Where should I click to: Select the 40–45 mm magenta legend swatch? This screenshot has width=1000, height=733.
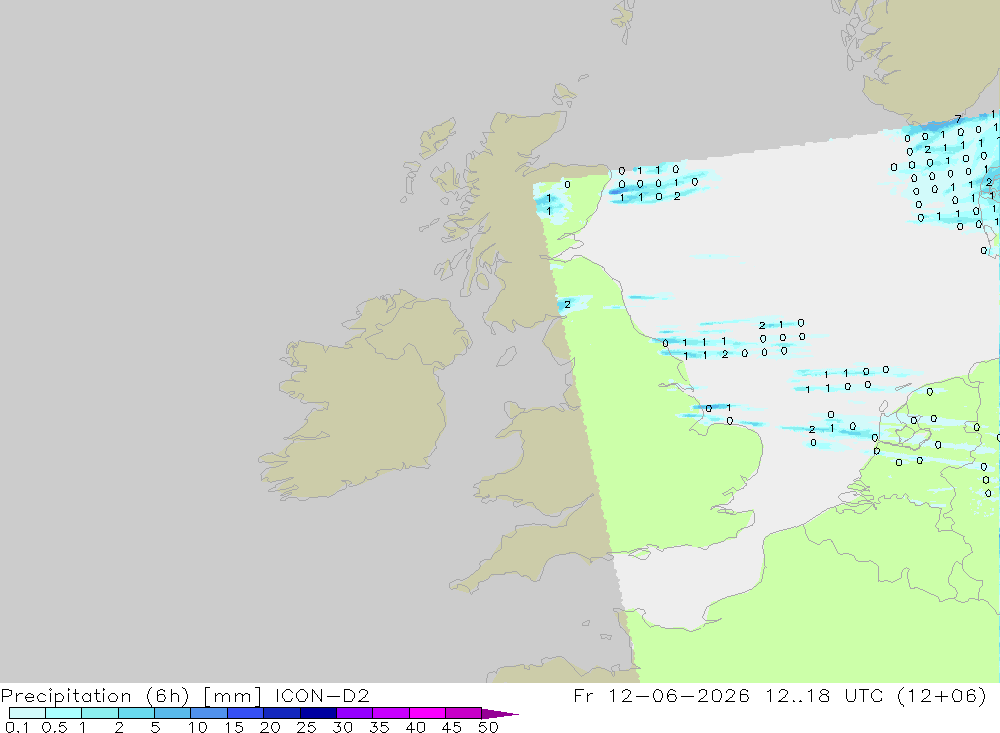427,713
